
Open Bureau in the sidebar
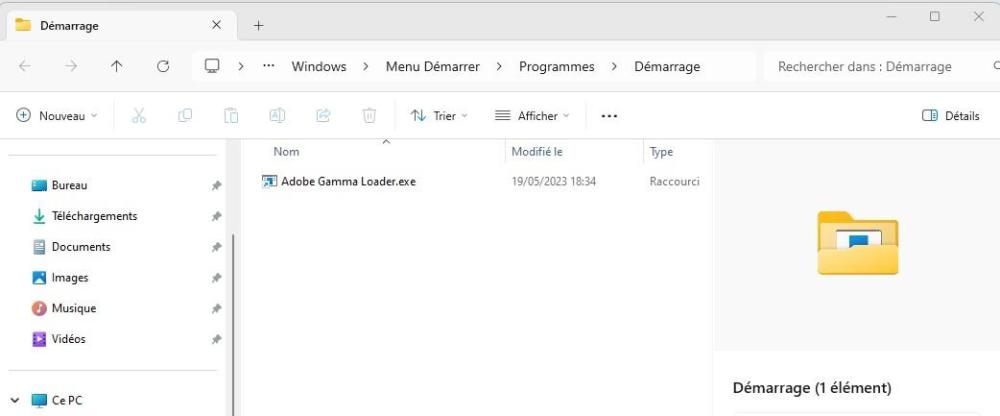click(69, 185)
